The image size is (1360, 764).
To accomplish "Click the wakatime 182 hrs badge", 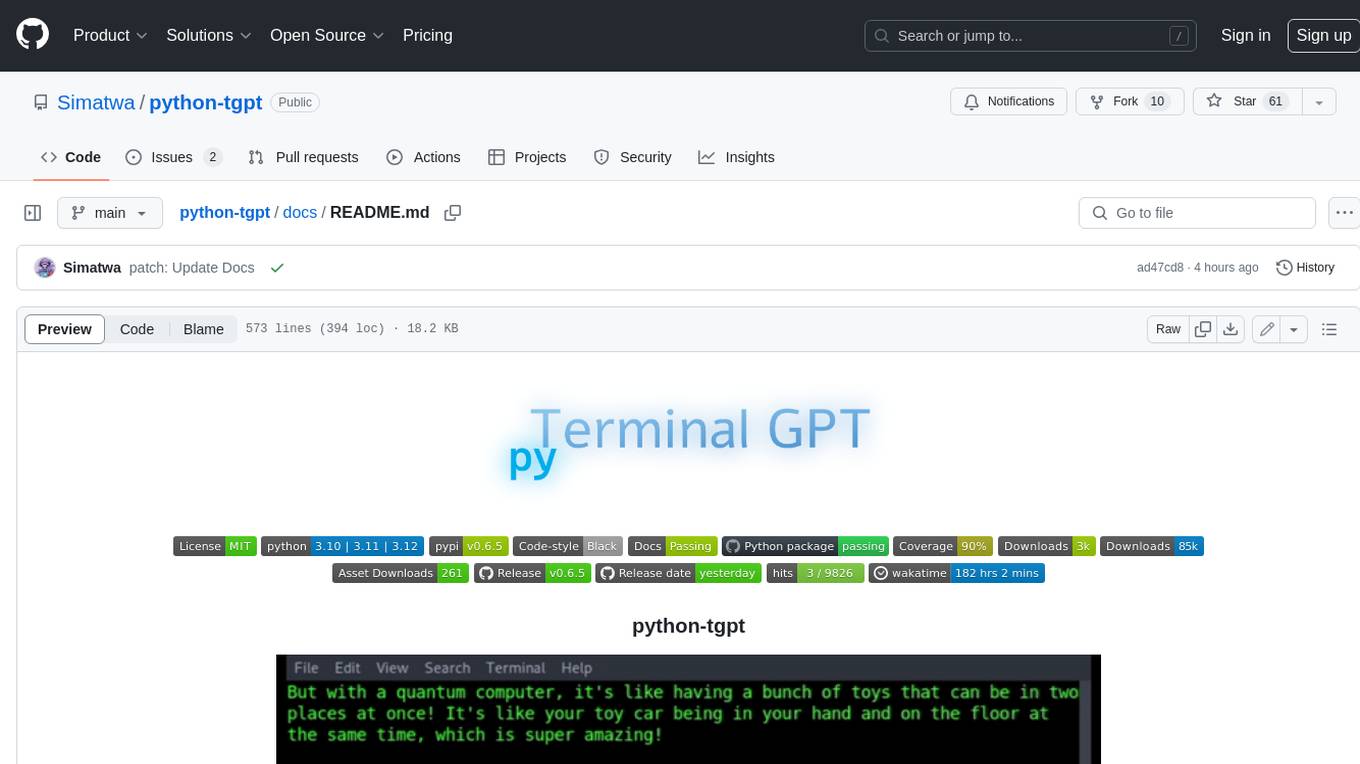I will tap(957, 573).
